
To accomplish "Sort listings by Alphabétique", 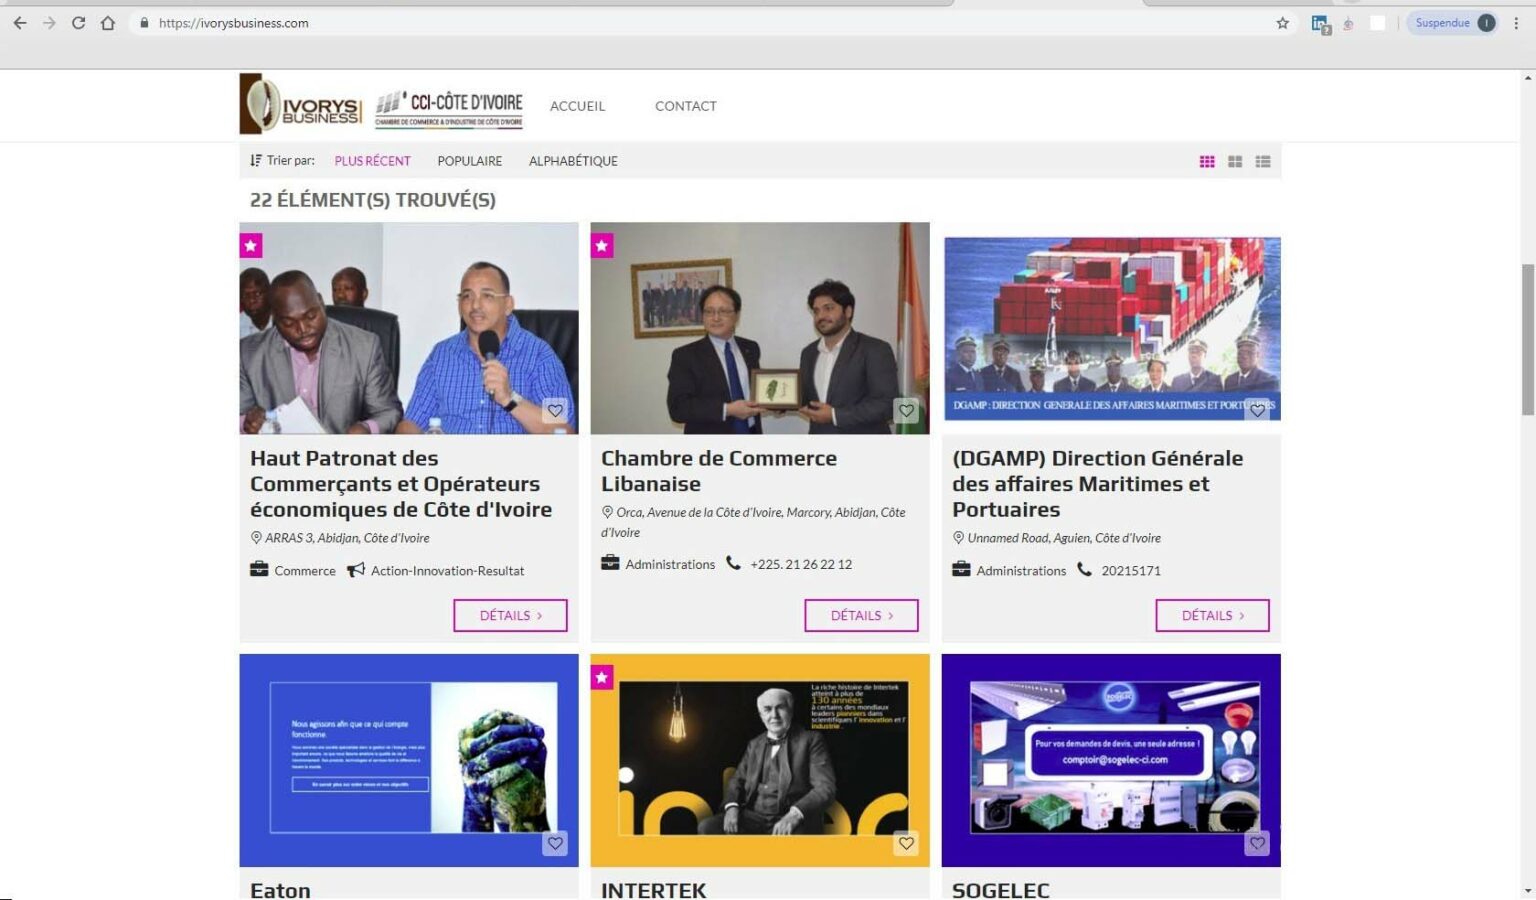I will [x=573, y=161].
